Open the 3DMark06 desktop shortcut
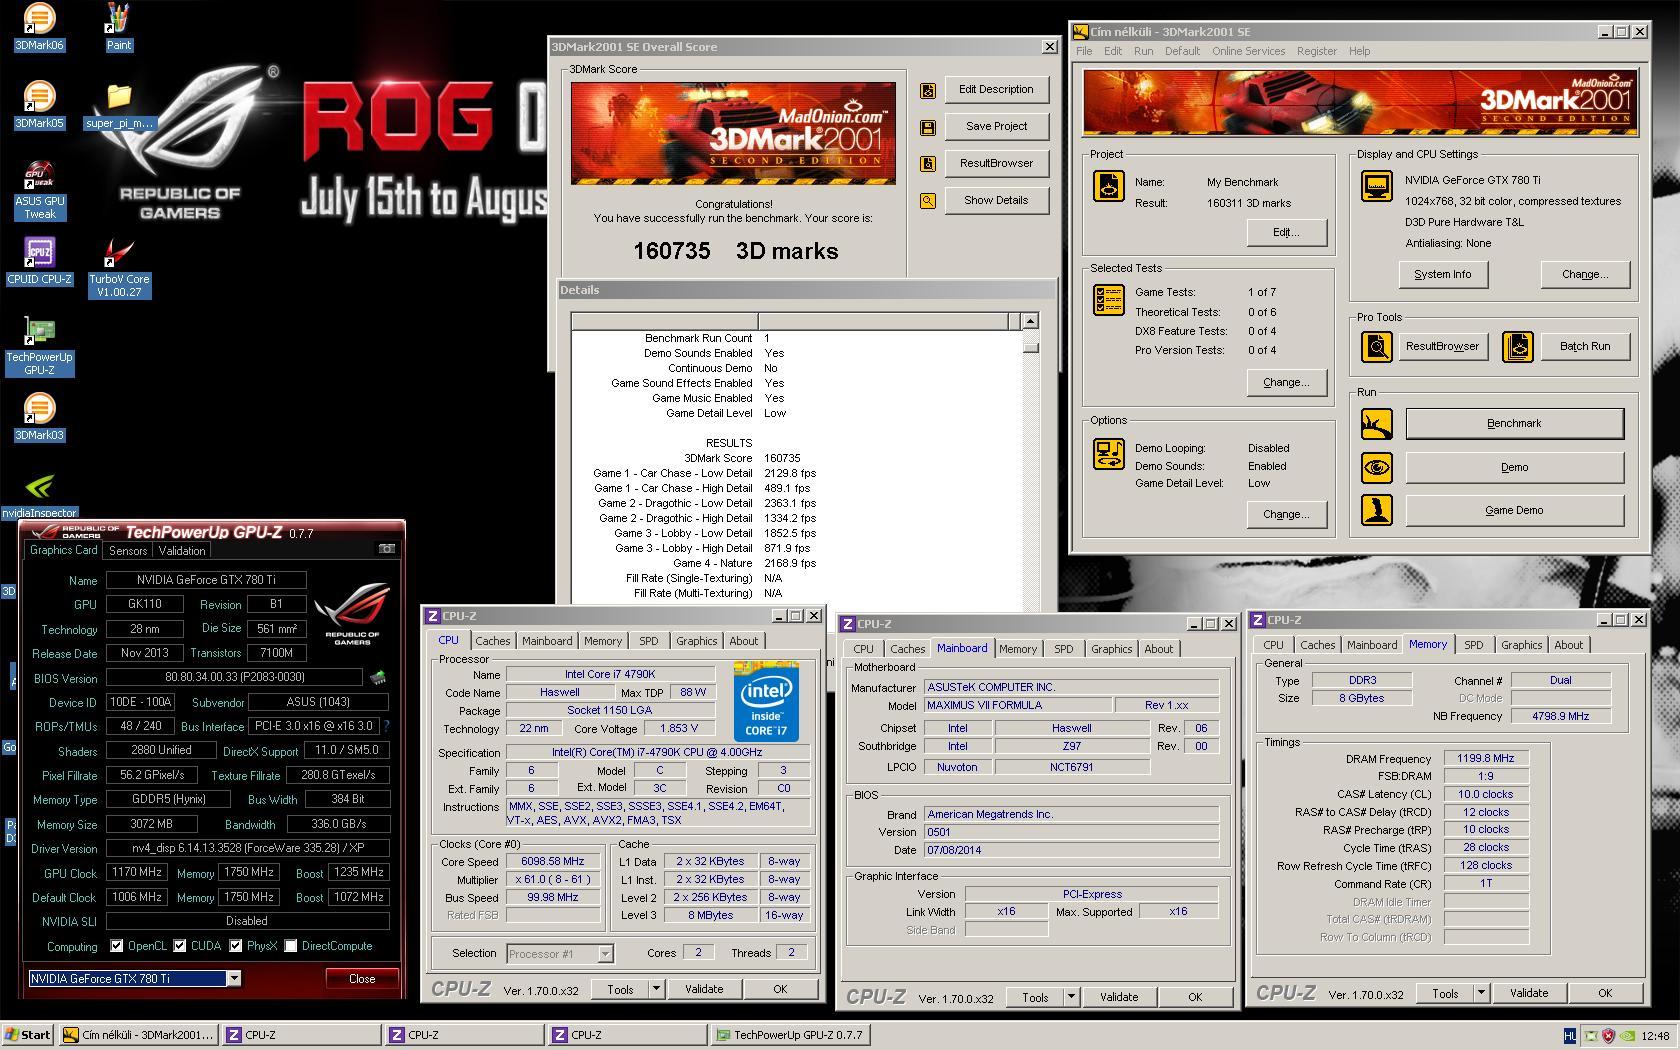Image resolution: width=1680 pixels, height=1050 pixels. click(39, 27)
